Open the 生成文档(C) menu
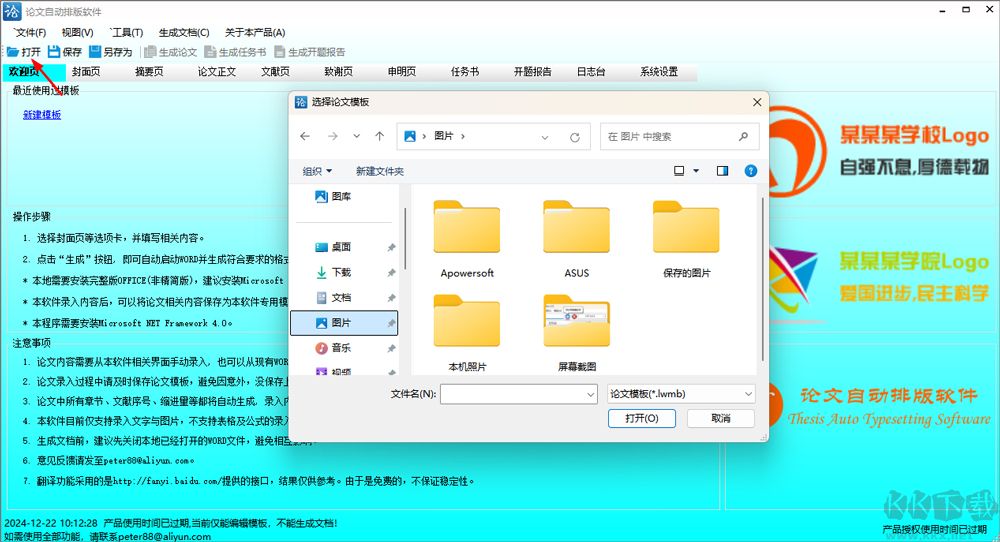 [184, 32]
